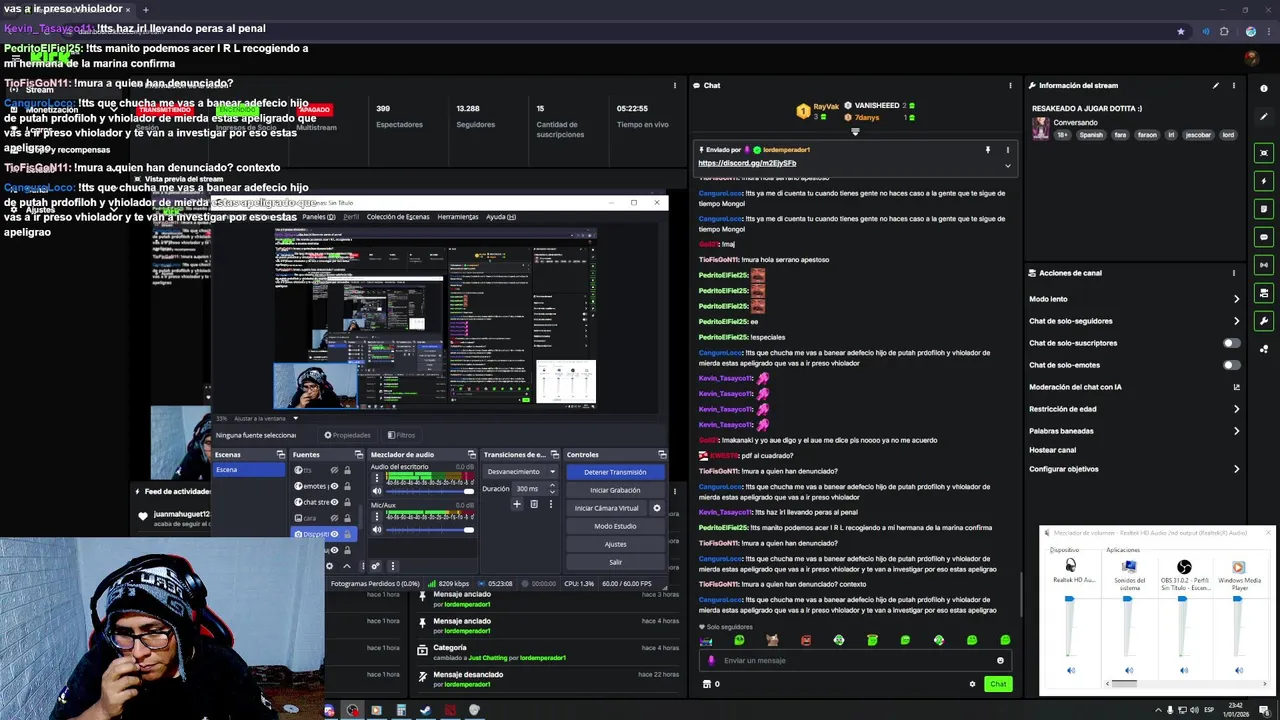Open Propiedades of the selected source
Screen dimensions: 1280x720
coord(347,435)
